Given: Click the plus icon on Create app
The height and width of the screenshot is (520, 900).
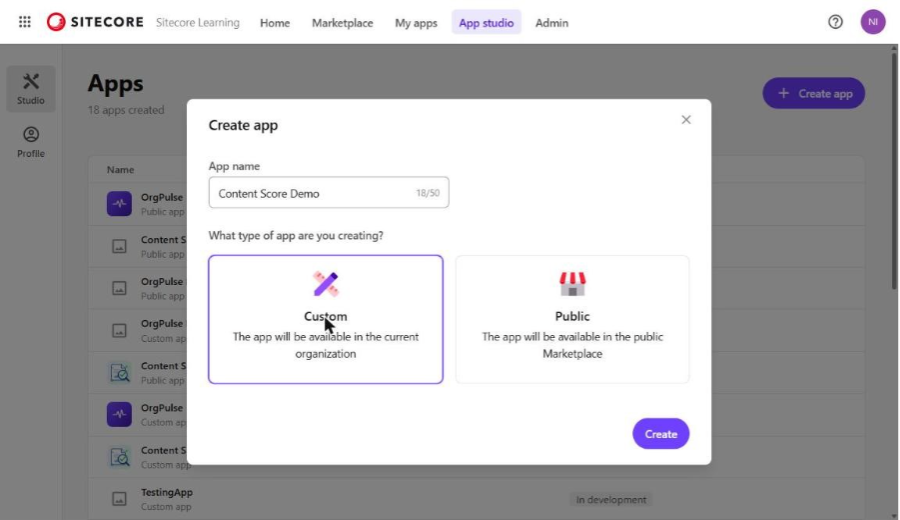Looking at the screenshot, I should pos(783,93).
